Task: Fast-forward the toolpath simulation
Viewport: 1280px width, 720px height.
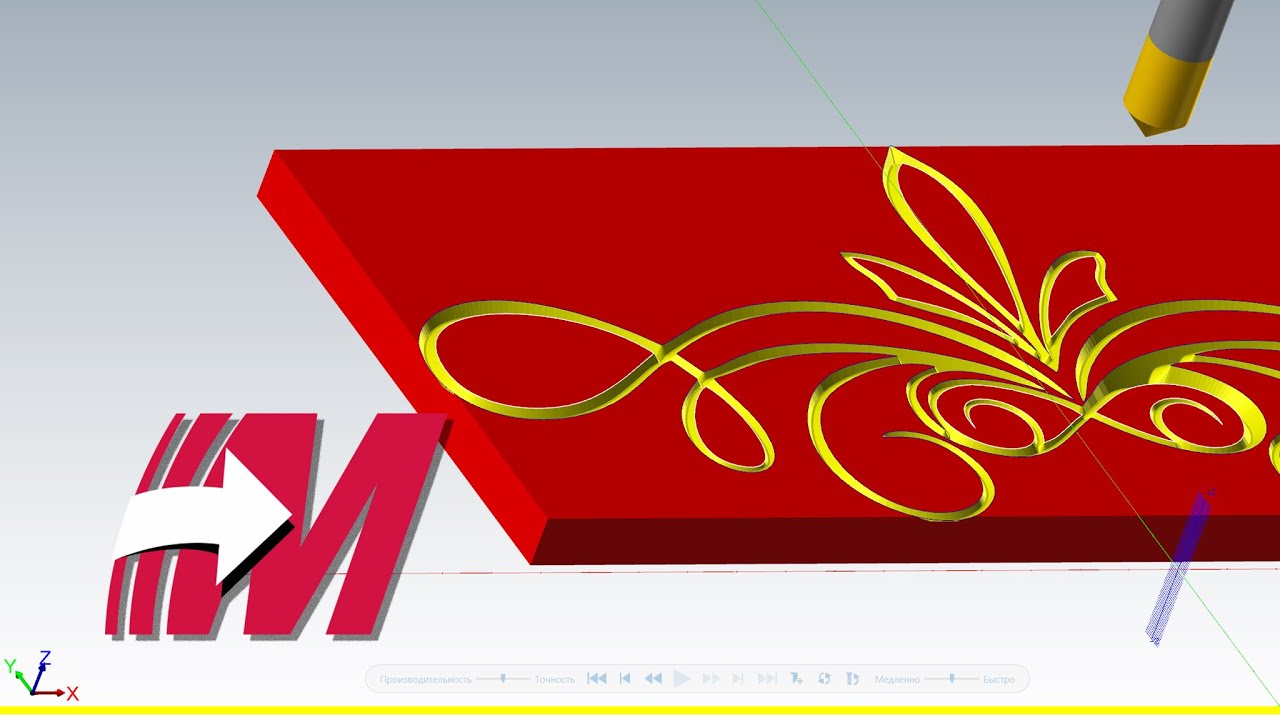Action: point(711,679)
